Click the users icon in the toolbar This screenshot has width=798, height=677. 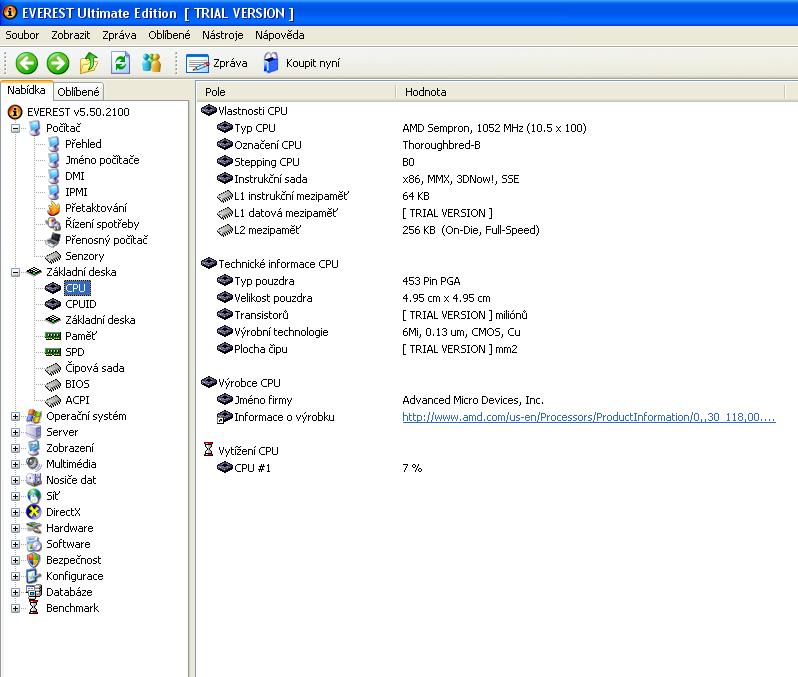click(x=152, y=63)
